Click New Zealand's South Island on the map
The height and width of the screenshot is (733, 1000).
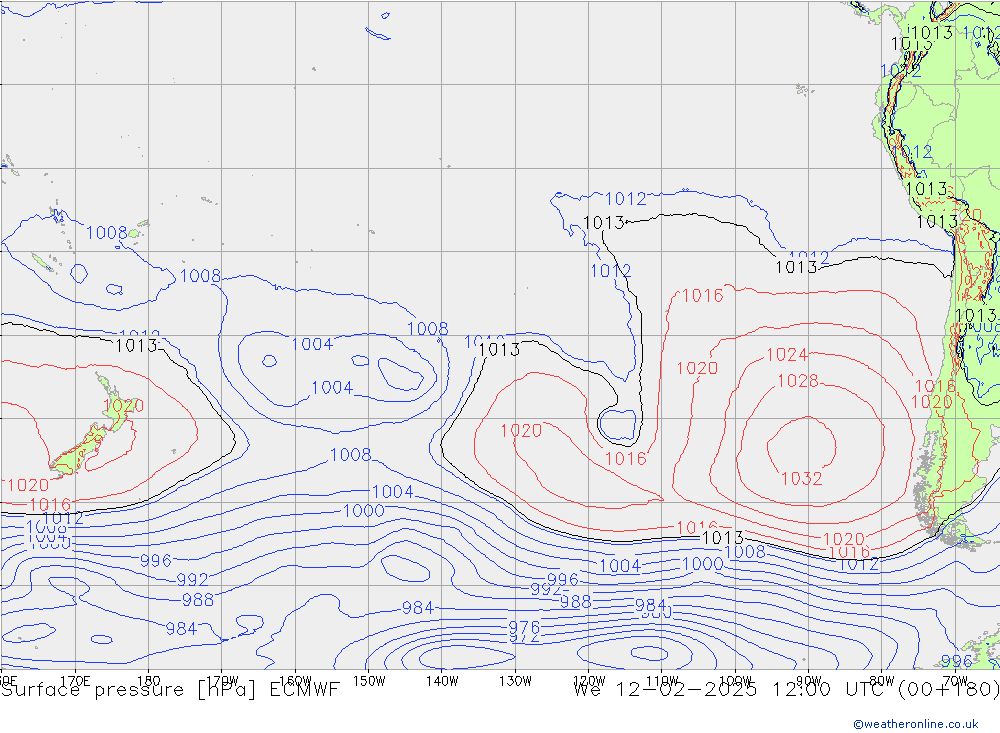tap(78, 452)
